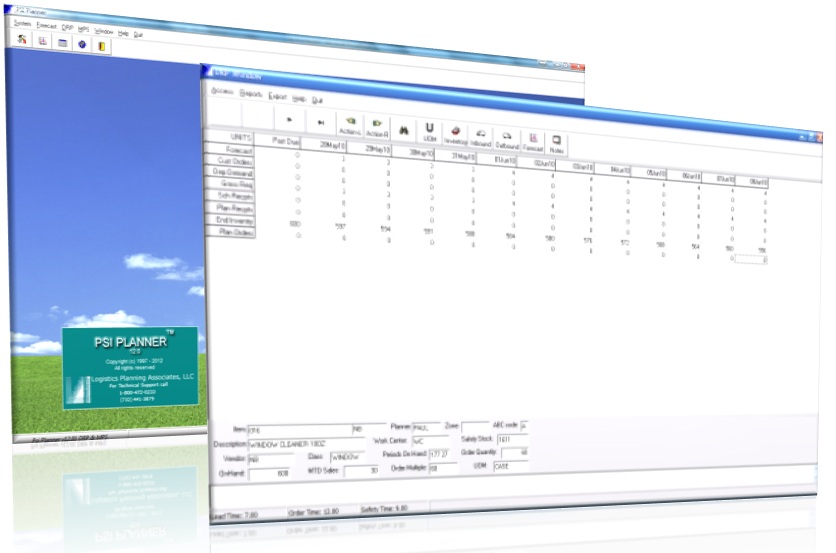The width and height of the screenshot is (836, 553).
Task: Click the Order Multiple input field
Action: coord(443,468)
